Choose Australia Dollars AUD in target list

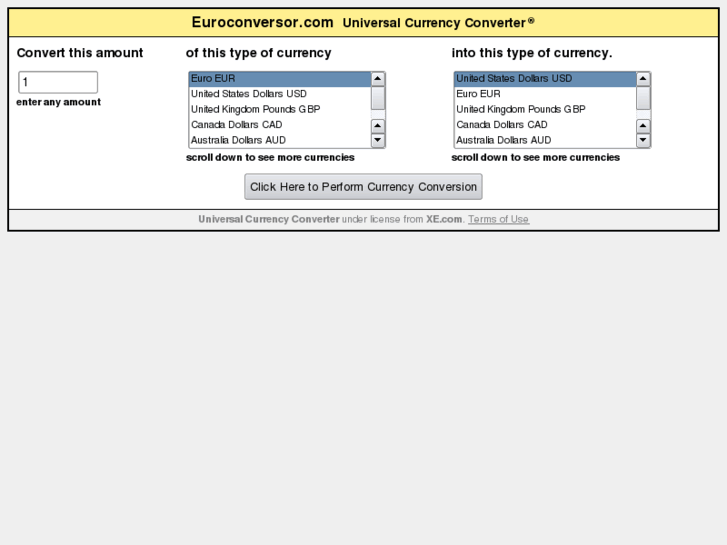pos(545,140)
